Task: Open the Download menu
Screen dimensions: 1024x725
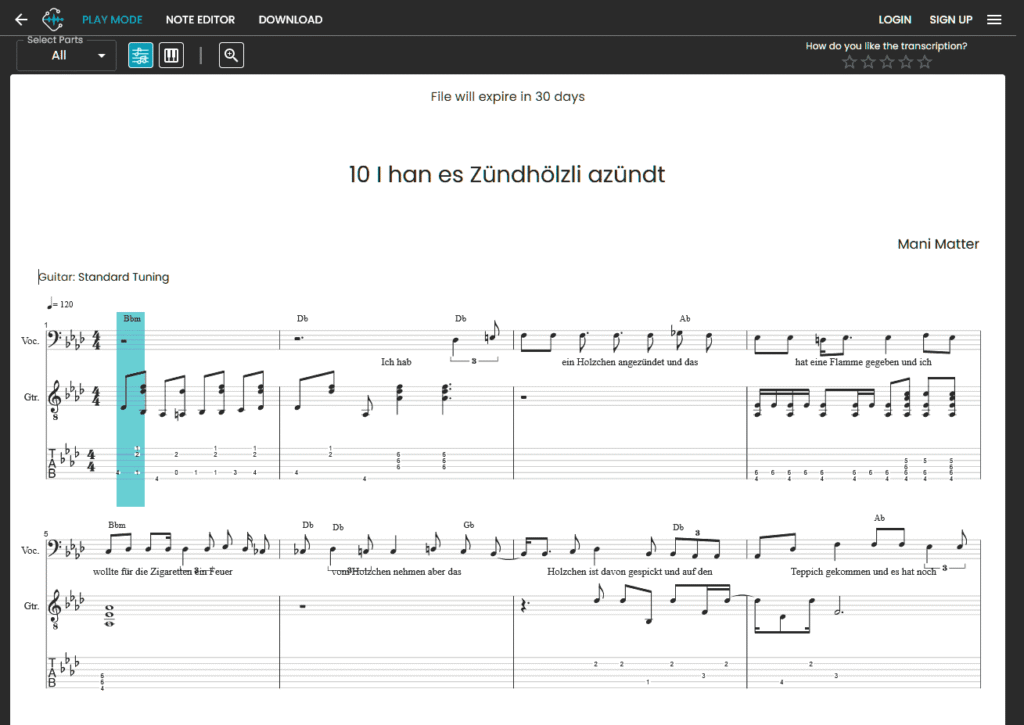Action: click(x=290, y=19)
